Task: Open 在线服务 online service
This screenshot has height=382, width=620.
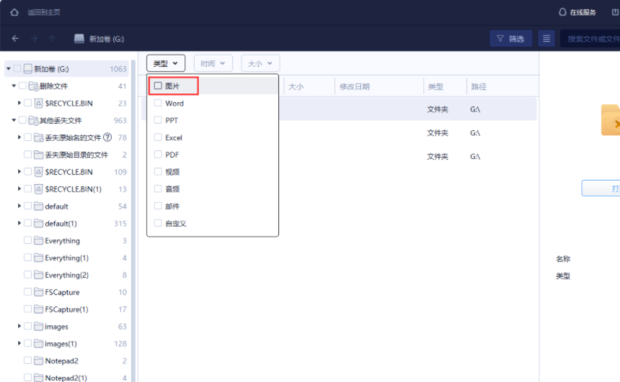Action: click(x=577, y=12)
